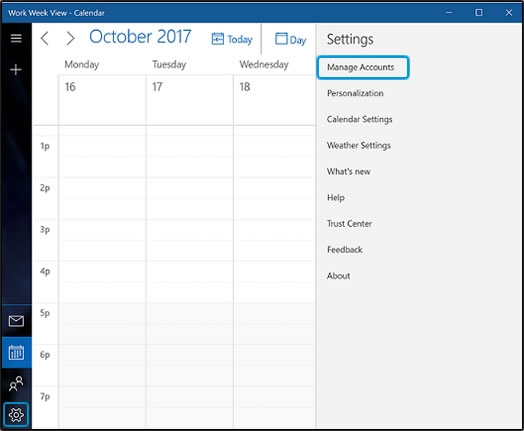Click the 5p time slot on Wednesday
This screenshot has width=524, height=431.
[x=275, y=324]
